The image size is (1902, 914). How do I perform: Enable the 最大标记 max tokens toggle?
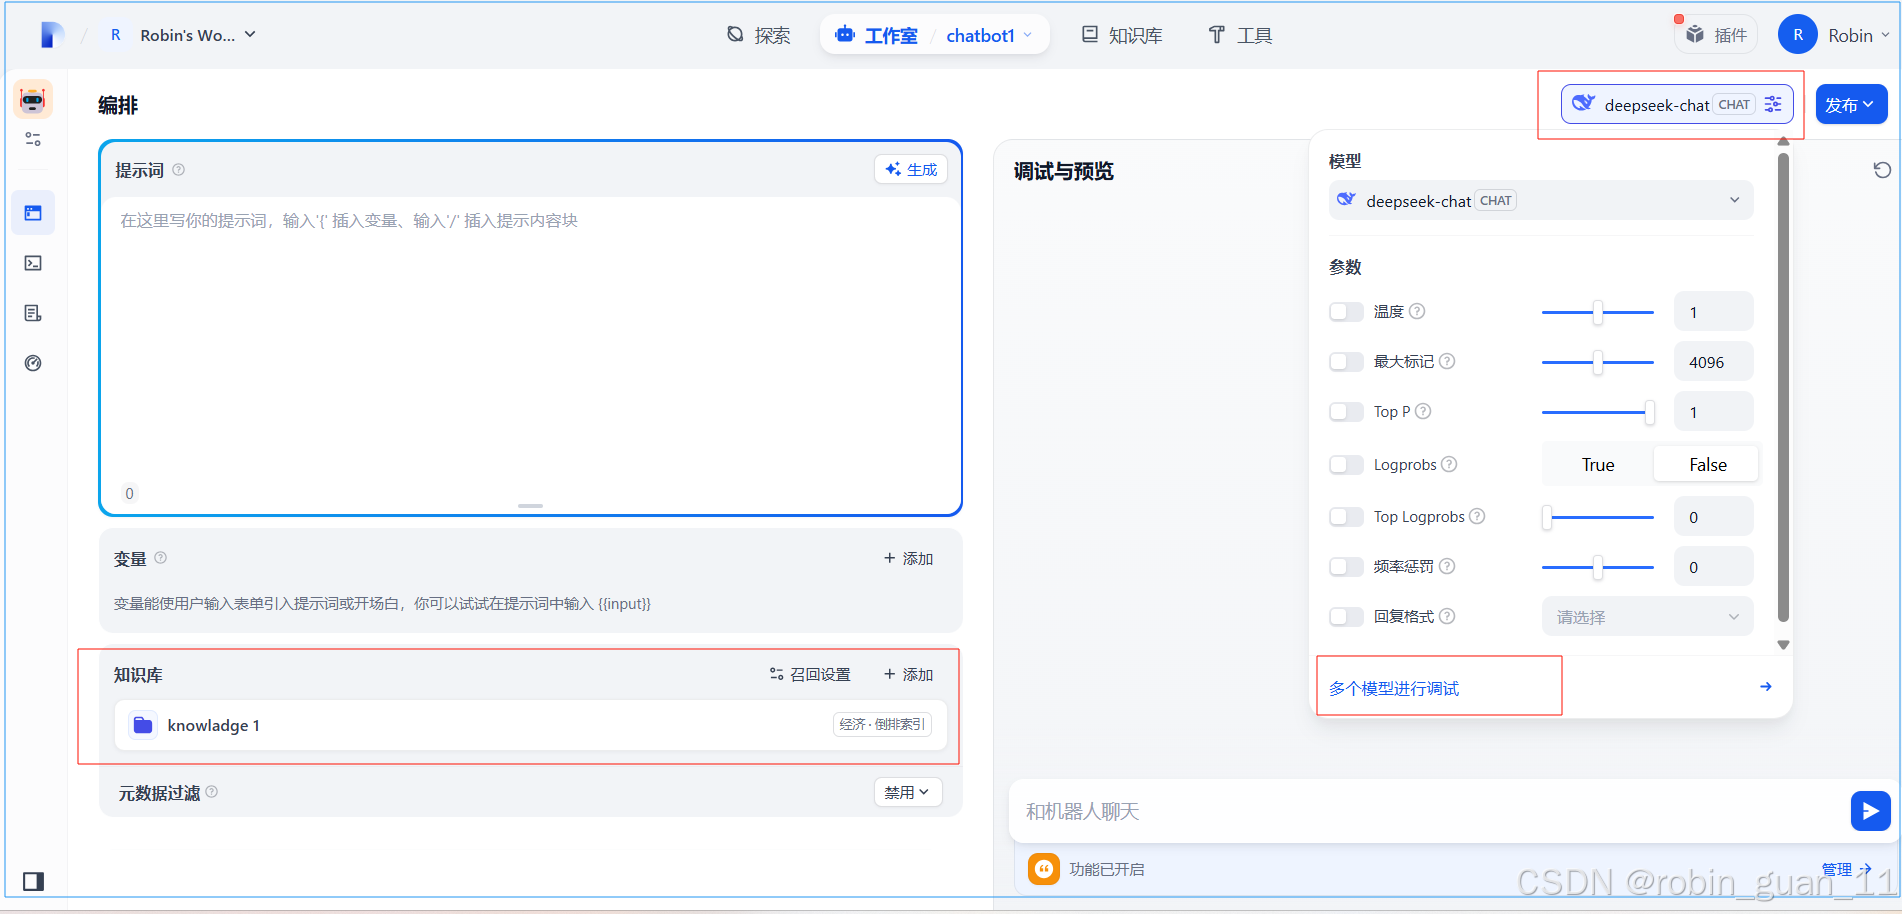[x=1346, y=361]
